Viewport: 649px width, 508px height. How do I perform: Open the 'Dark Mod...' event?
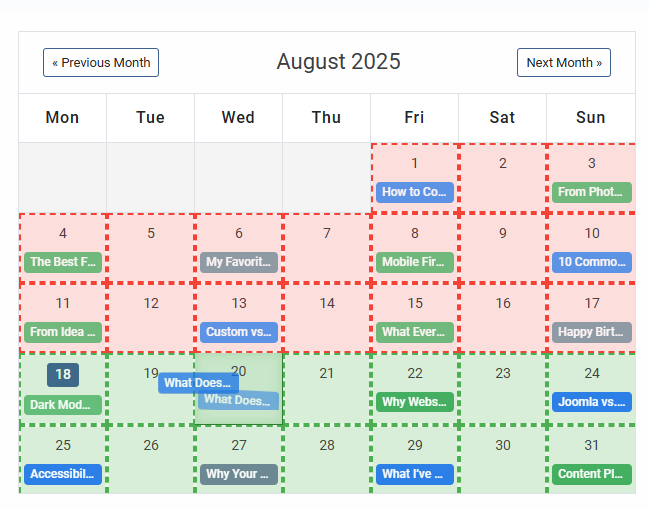coord(63,405)
